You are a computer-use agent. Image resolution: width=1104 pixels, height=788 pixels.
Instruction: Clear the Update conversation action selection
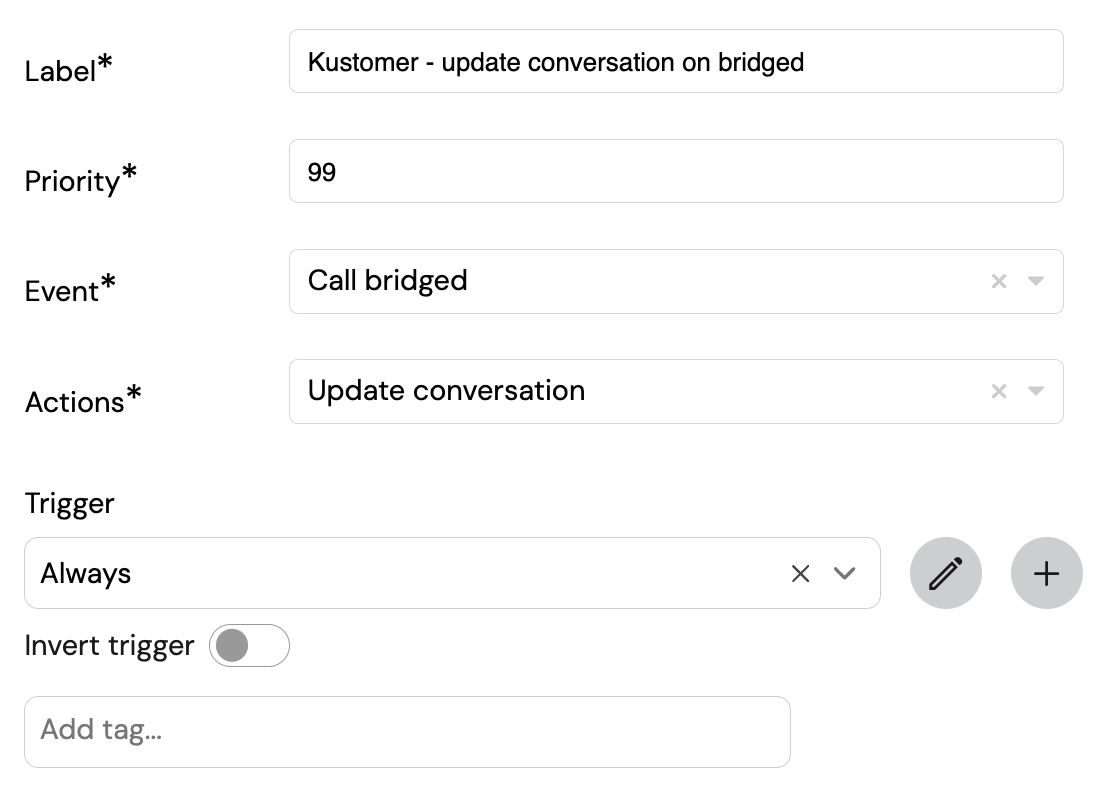[998, 391]
